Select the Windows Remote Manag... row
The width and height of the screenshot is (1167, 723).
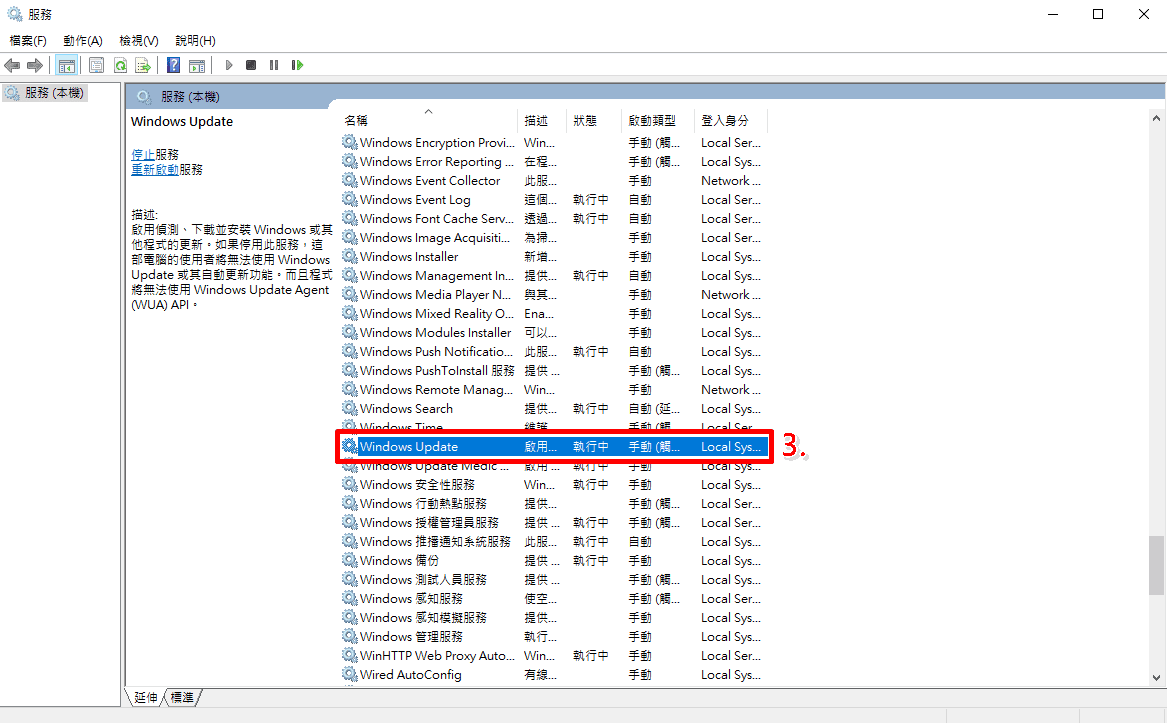(554, 389)
